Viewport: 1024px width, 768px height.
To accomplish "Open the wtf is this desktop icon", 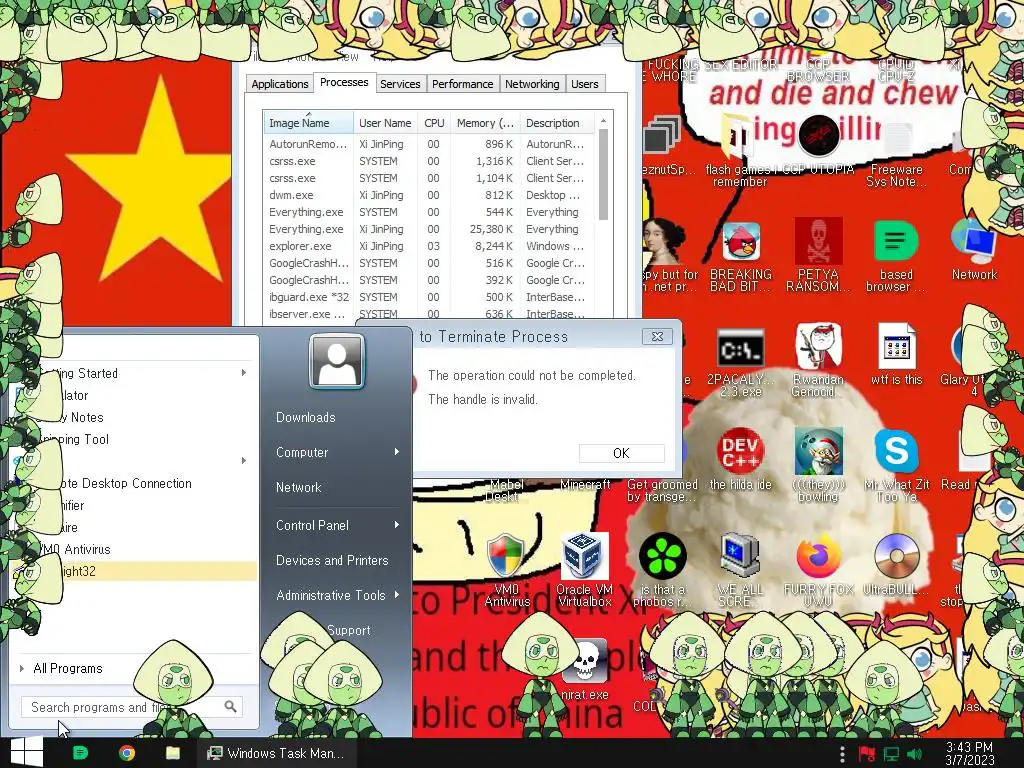I will pyautogui.click(x=896, y=347).
